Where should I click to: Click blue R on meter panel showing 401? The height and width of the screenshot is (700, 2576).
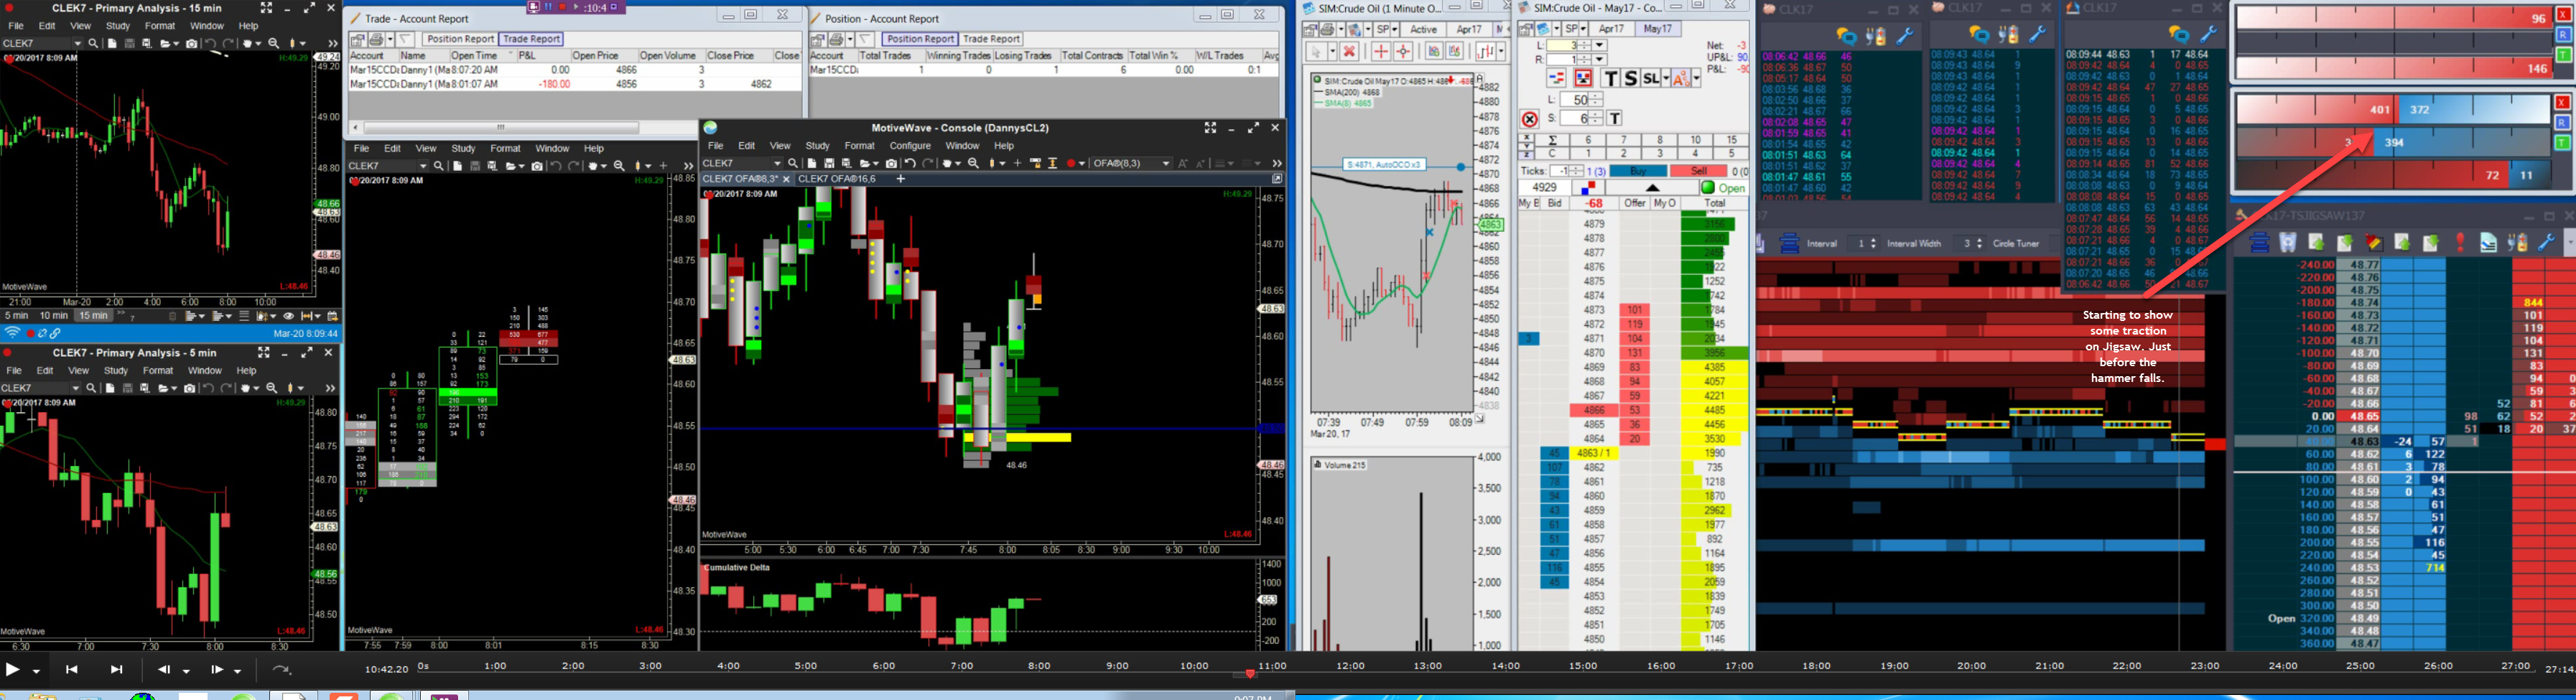2563,123
